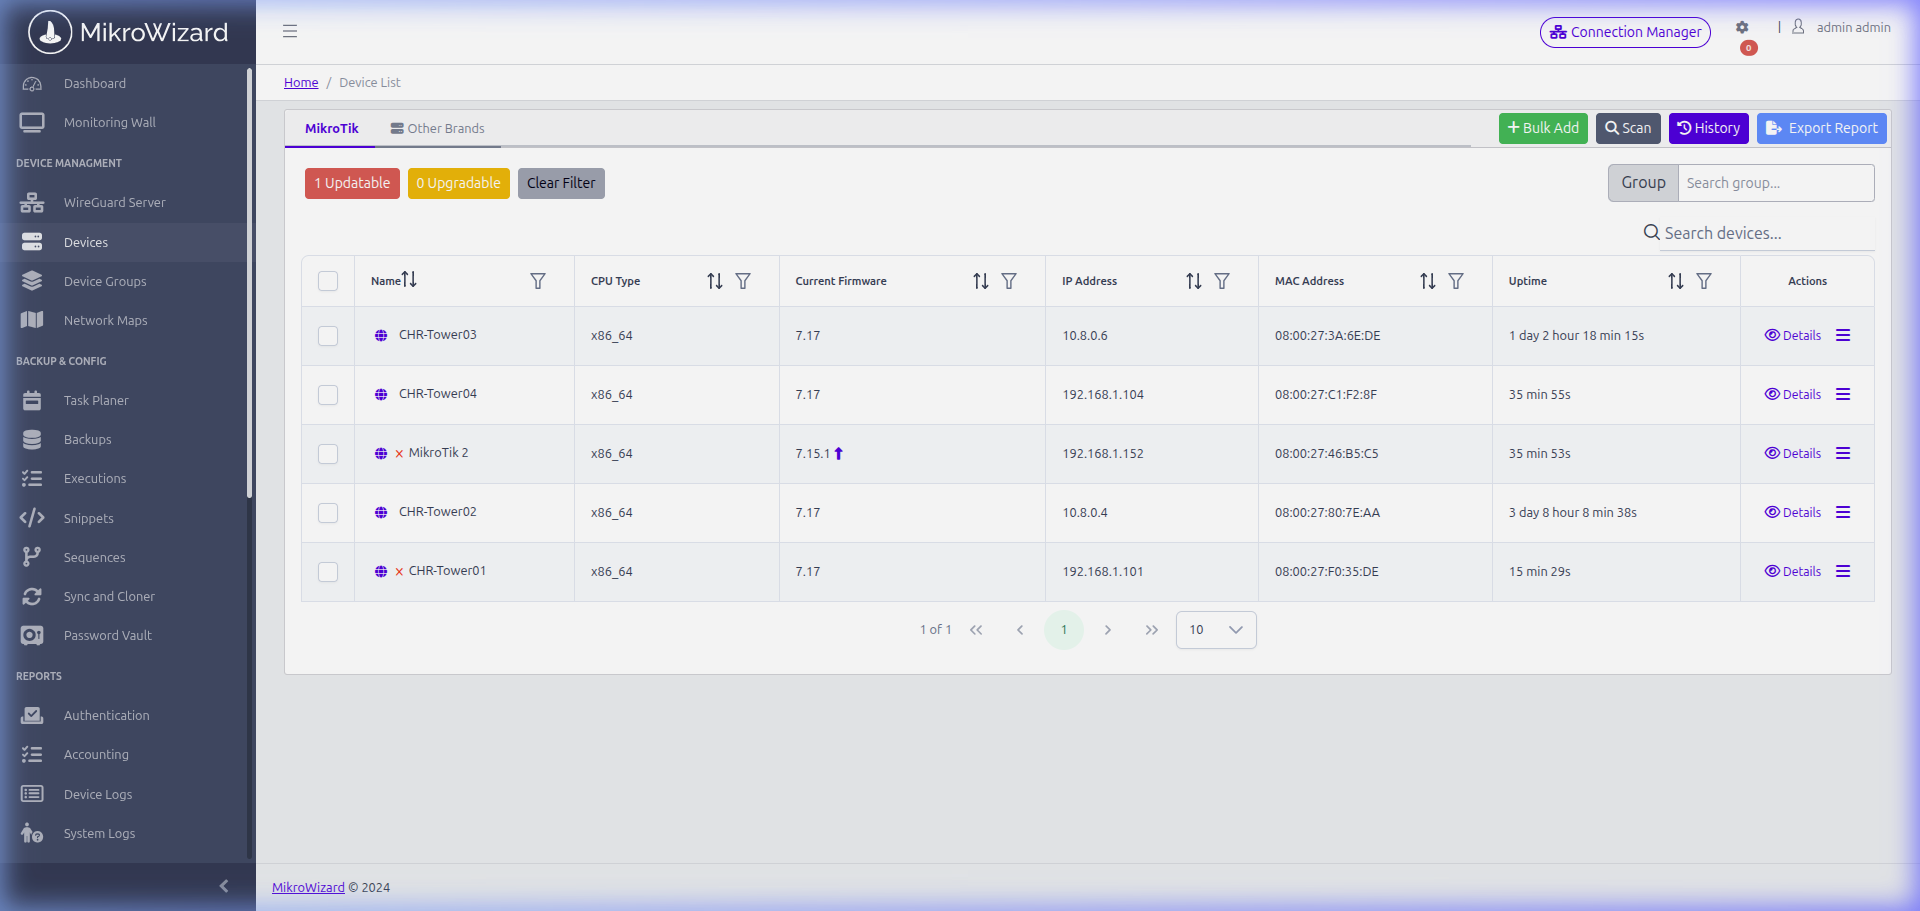Select checkbox for CHR-Tower02 row
The width and height of the screenshot is (1920, 911).
point(328,513)
